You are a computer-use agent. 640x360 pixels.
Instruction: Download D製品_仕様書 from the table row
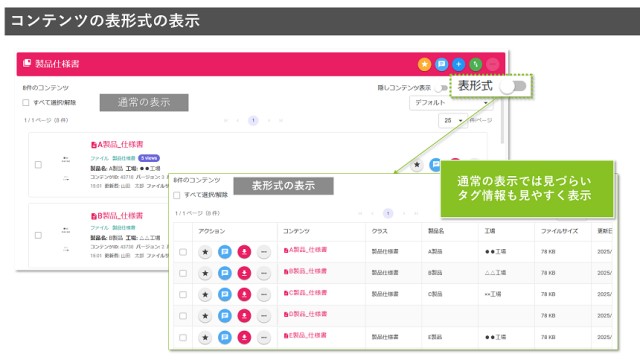click(x=244, y=316)
